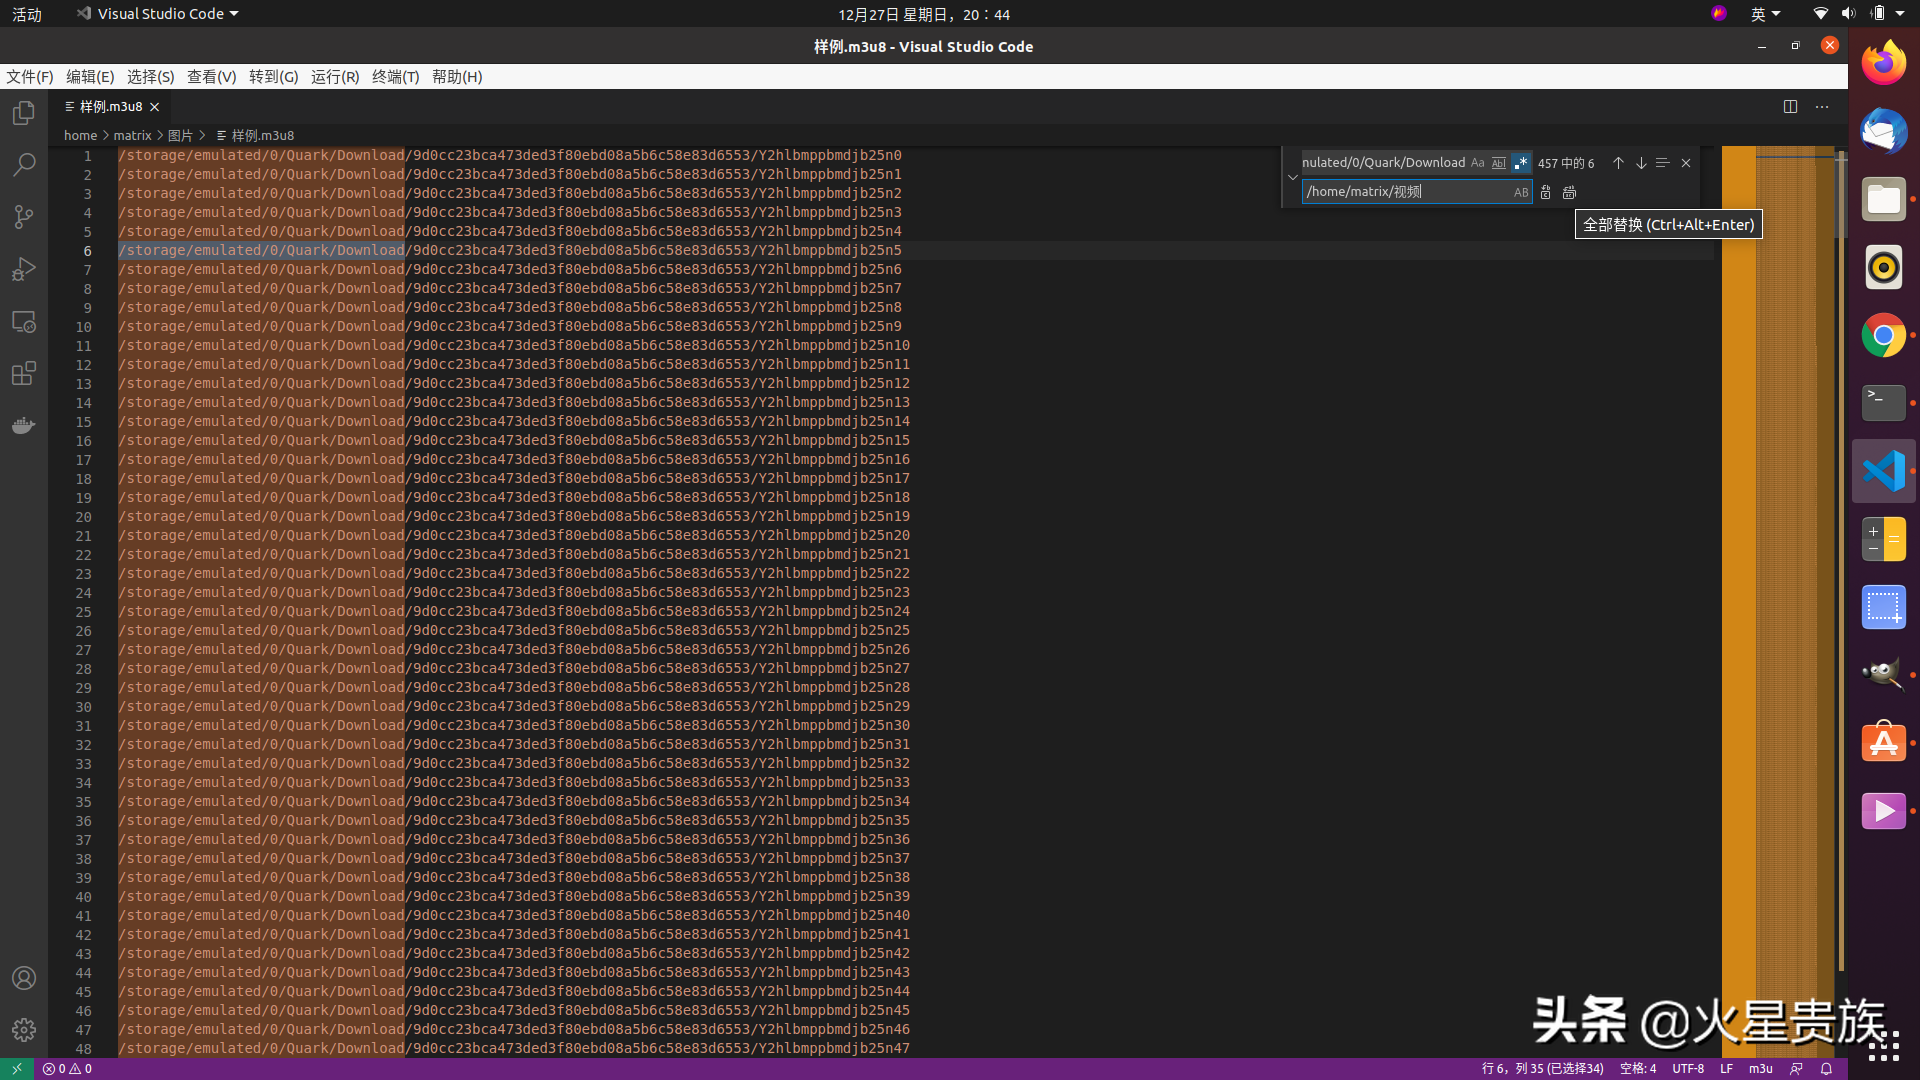
Task: Open the editor More Actions ellipsis
Action: (1822, 107)
